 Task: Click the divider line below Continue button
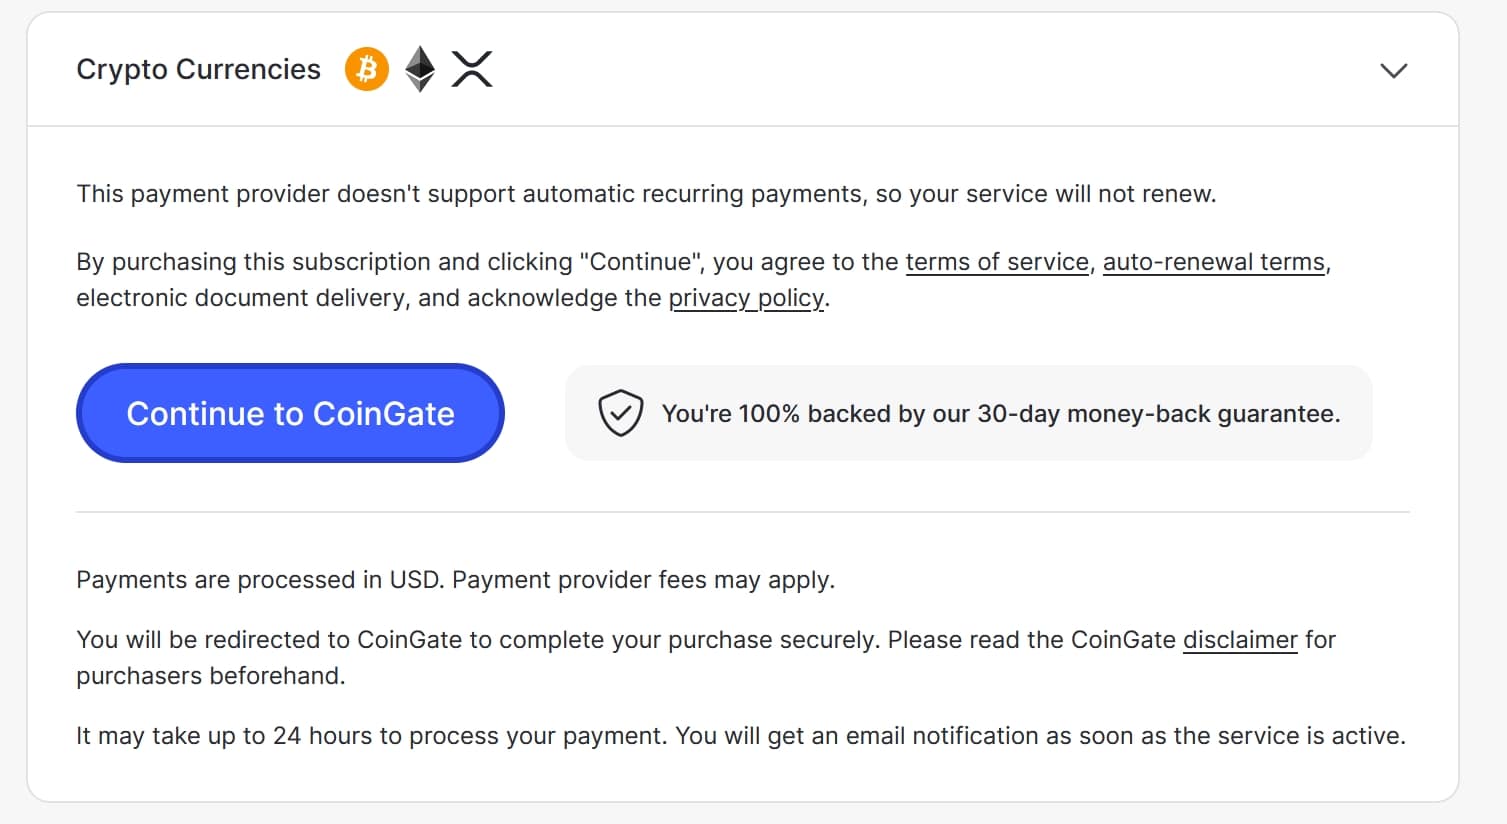pyautogui.click(x=743, y=512)
